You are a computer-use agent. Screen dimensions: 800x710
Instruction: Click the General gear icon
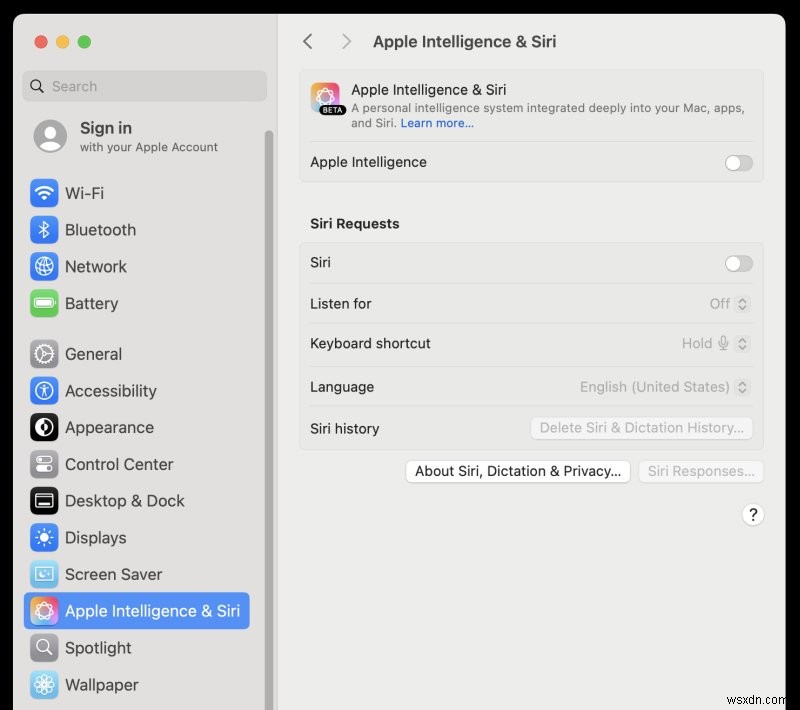[x=44, y=354]
